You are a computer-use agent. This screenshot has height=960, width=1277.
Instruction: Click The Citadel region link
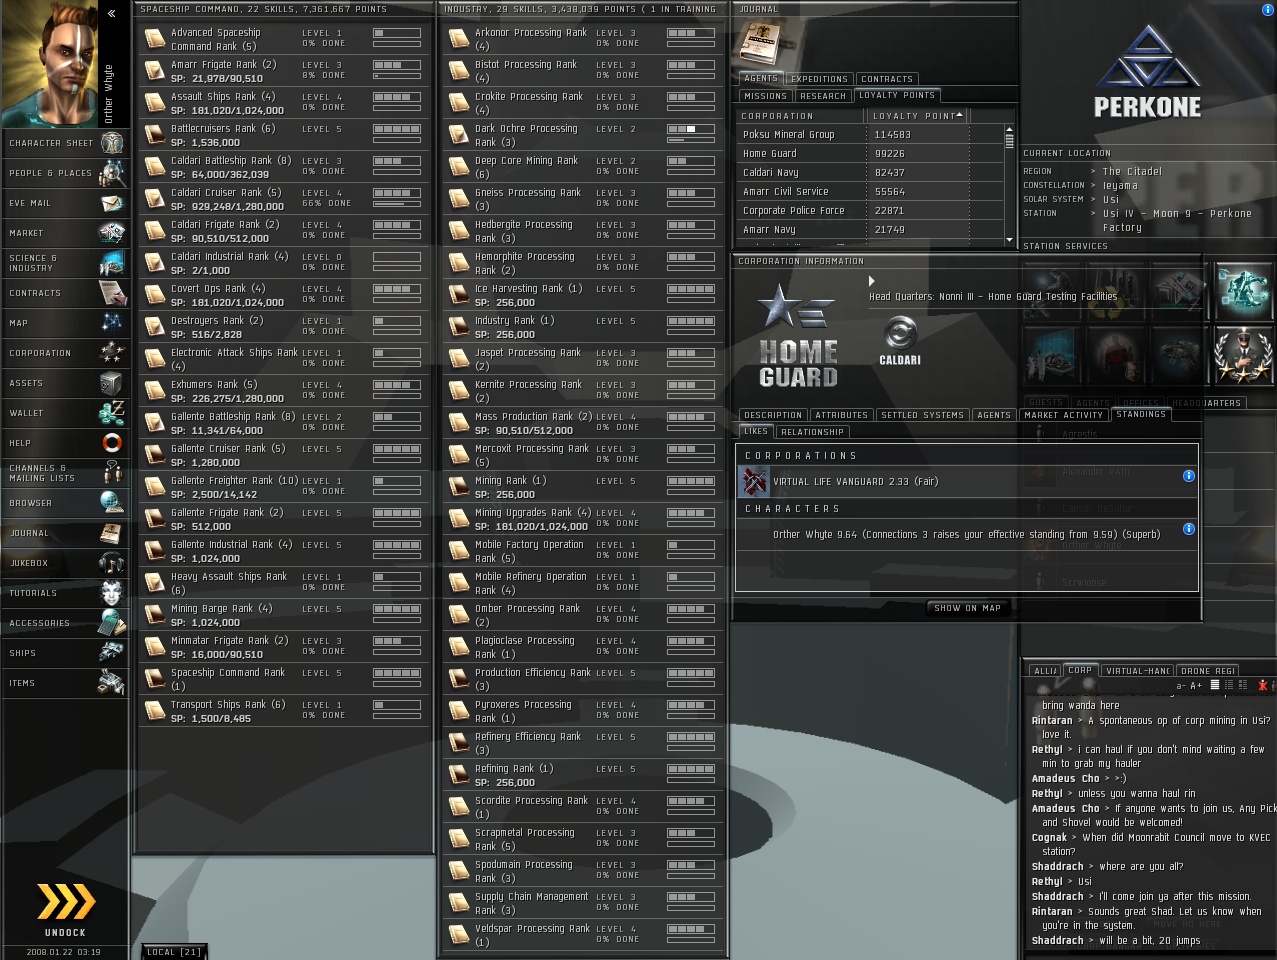click(1132, 172)
